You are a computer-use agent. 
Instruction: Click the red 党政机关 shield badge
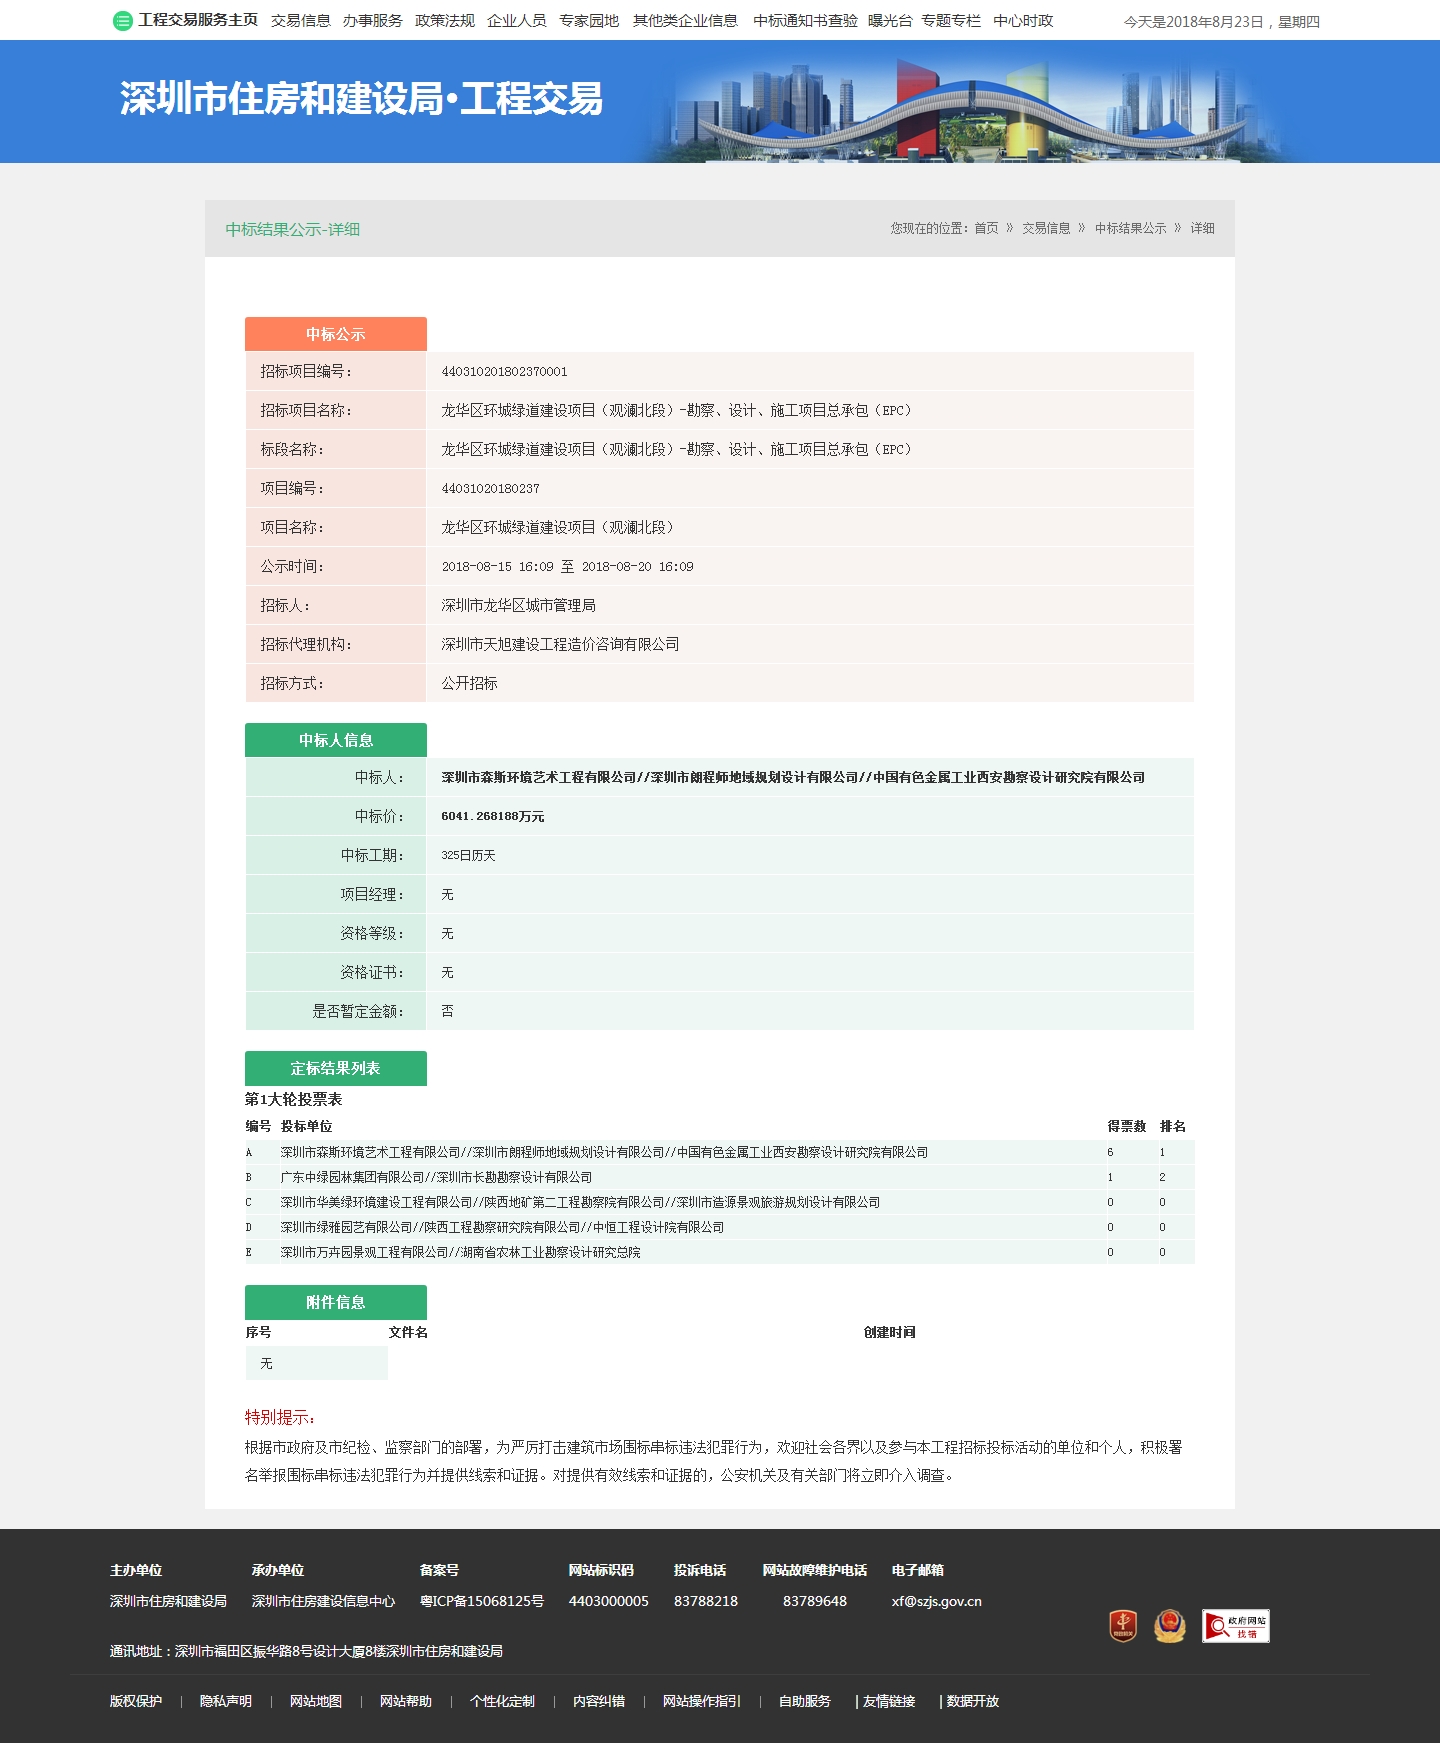pos(1123,1625)
